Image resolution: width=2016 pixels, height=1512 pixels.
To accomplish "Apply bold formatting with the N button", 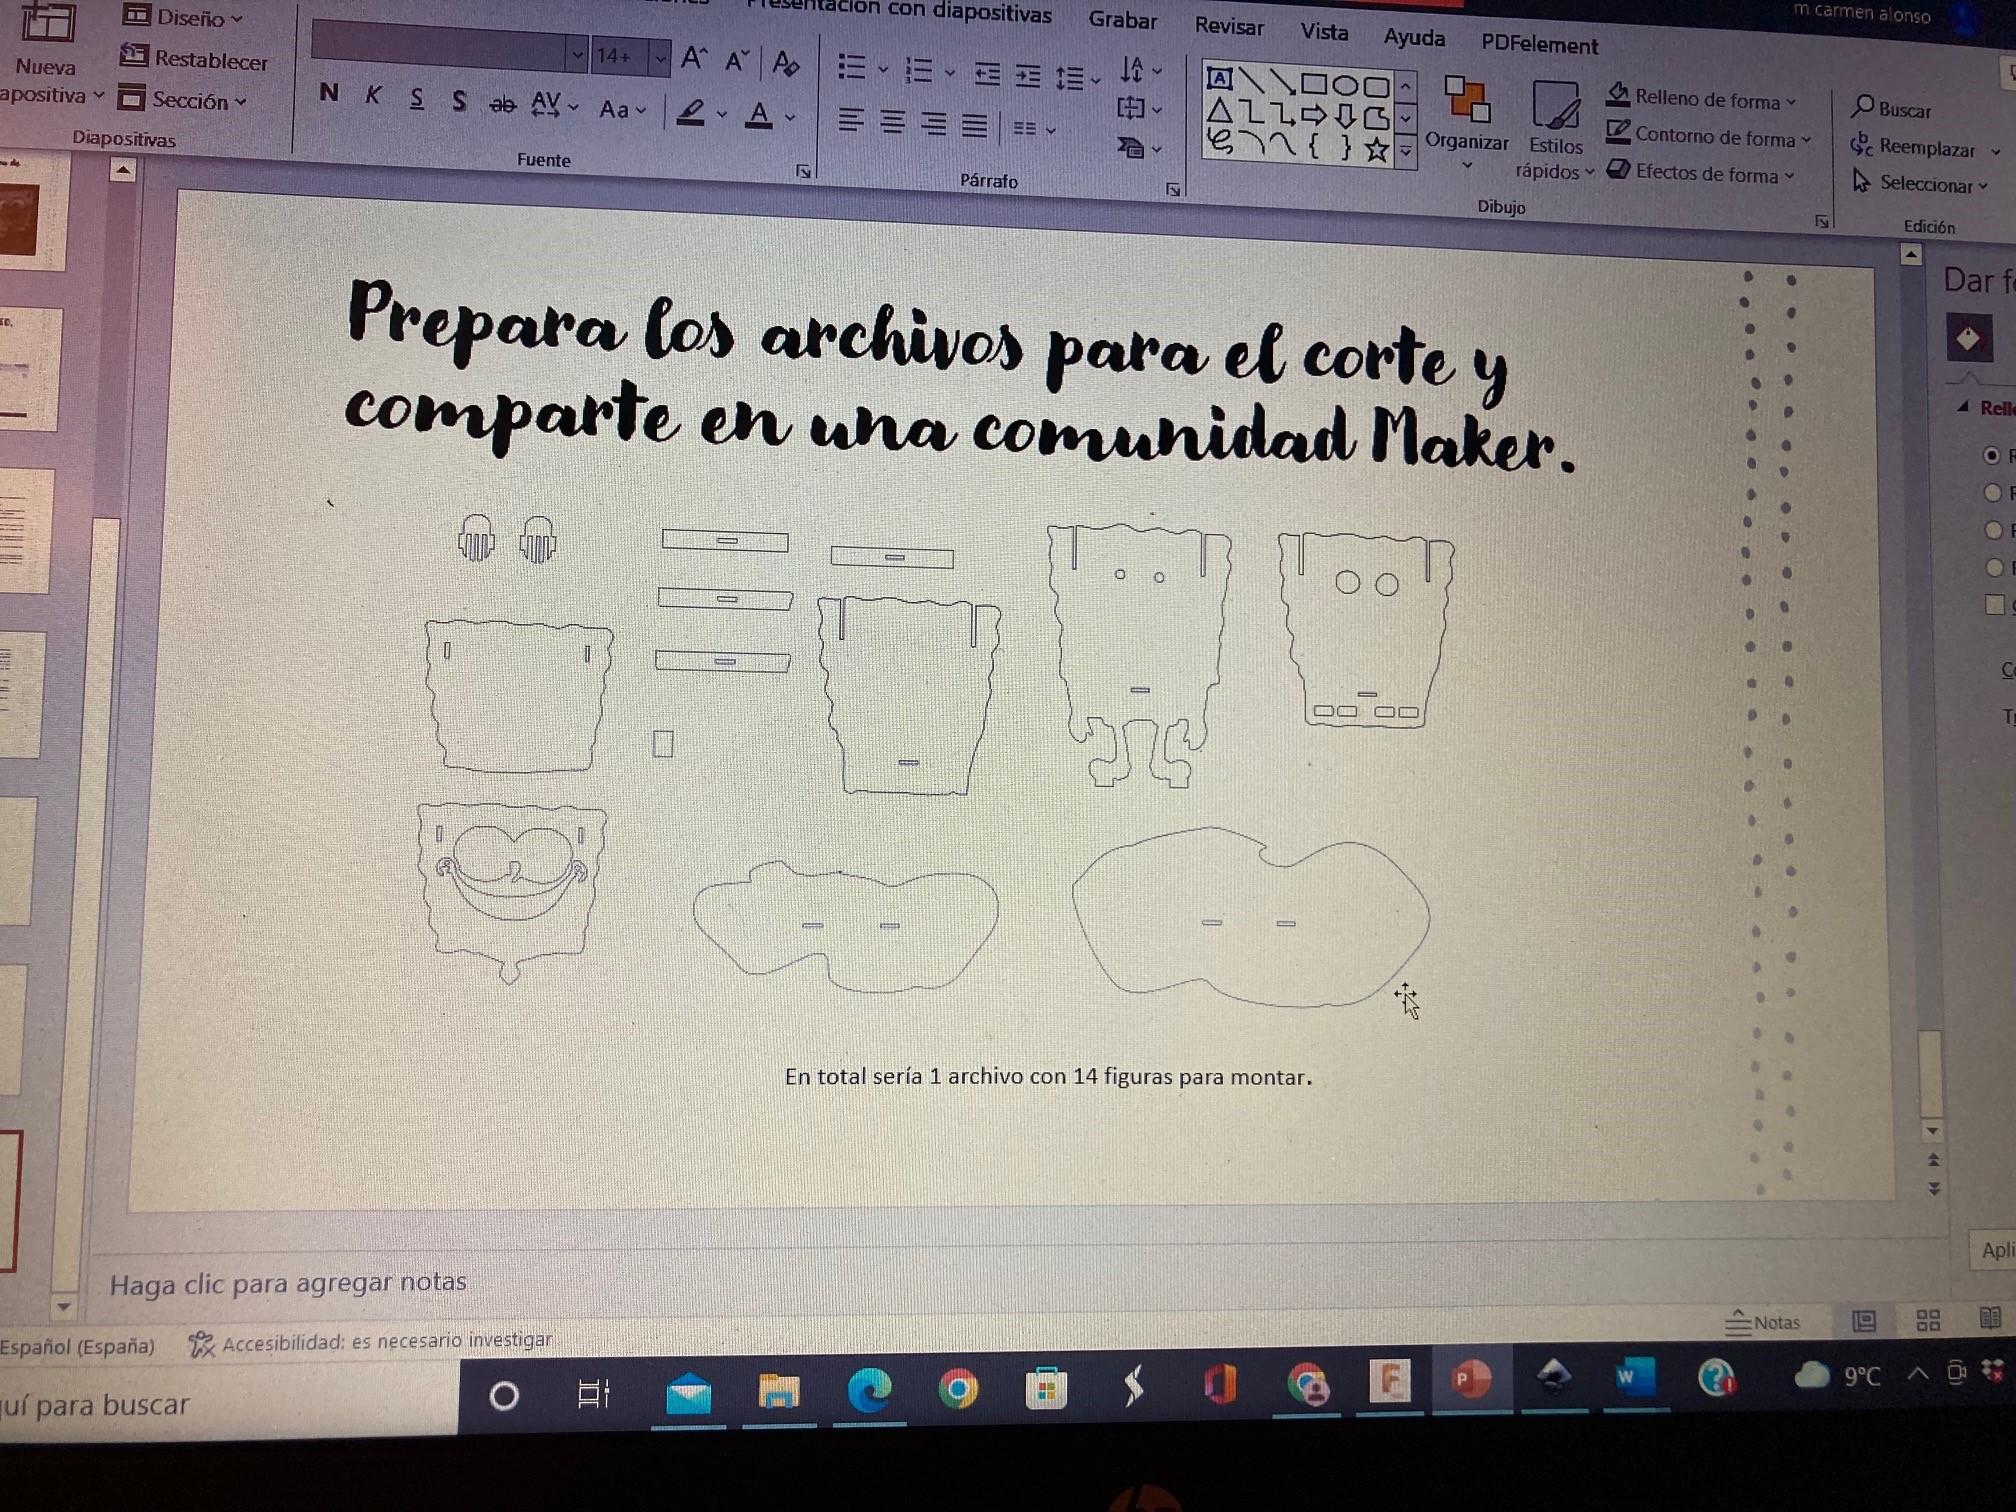I will click(328, 93).
